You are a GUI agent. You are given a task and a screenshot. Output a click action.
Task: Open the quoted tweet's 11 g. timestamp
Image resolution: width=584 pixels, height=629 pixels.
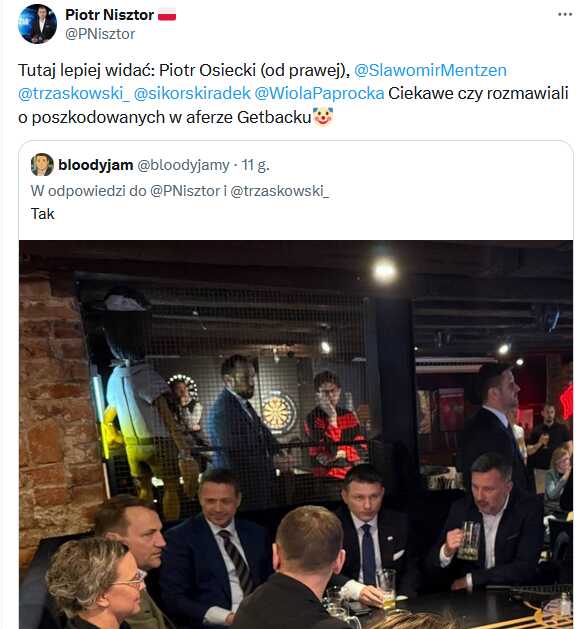(255, 165)
